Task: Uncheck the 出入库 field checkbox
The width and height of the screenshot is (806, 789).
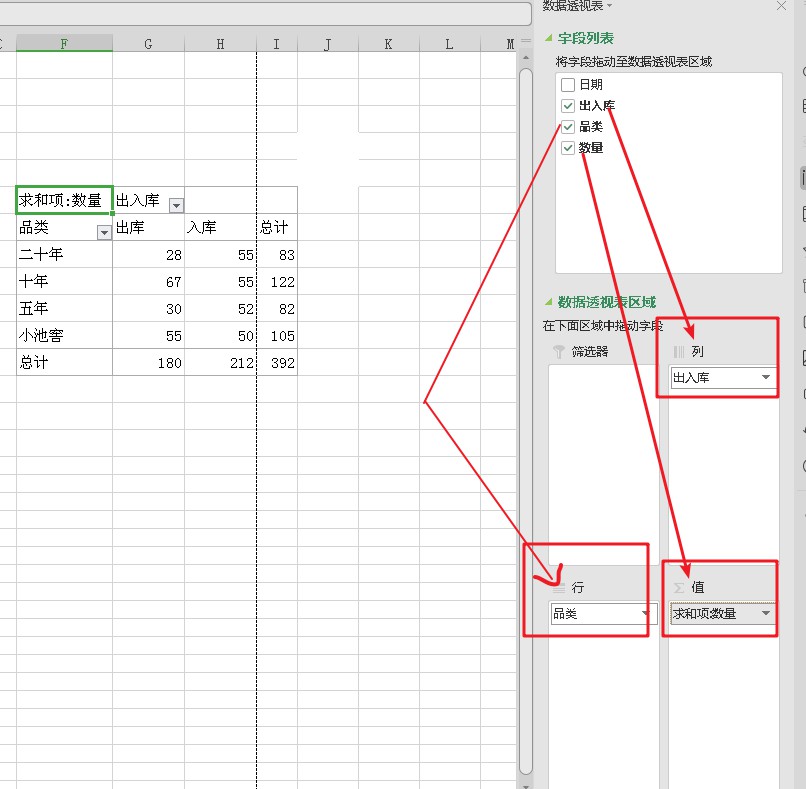Action: [567, 106]
